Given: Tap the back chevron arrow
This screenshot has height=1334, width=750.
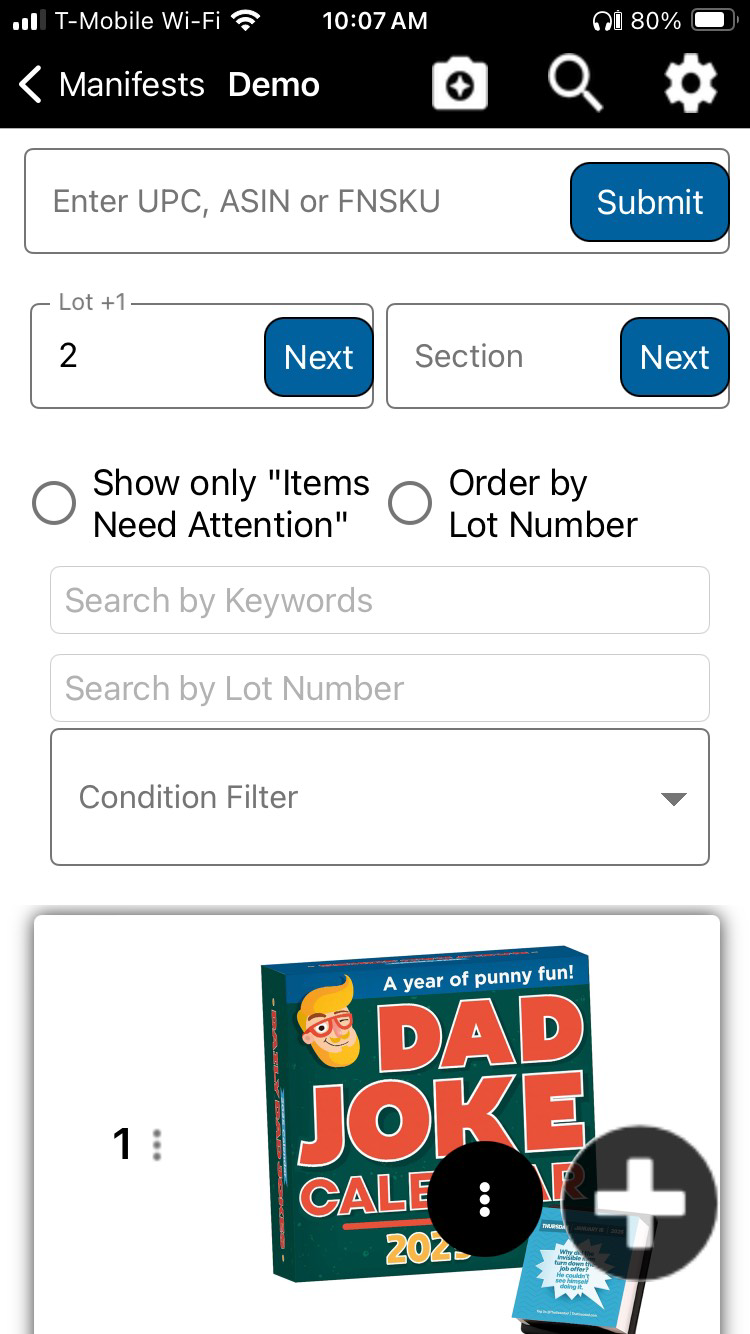Looking at the screenshot, I should 31,85.
